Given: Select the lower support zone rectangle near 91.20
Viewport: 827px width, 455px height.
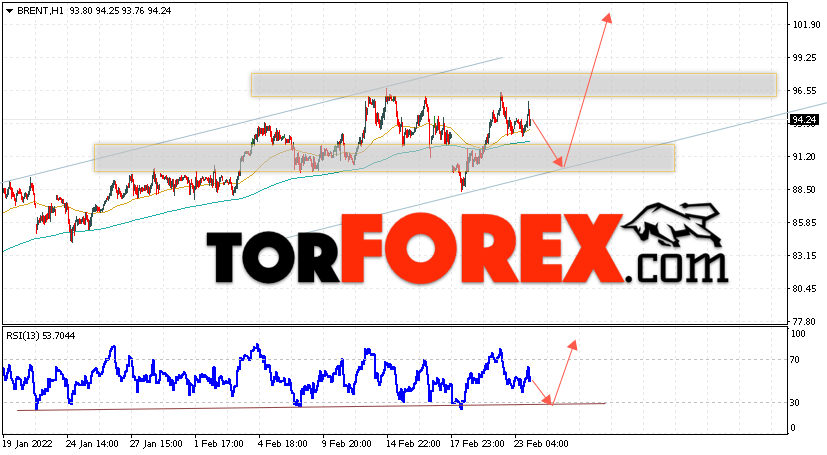Looking at the screenshot, I should 384,158.
